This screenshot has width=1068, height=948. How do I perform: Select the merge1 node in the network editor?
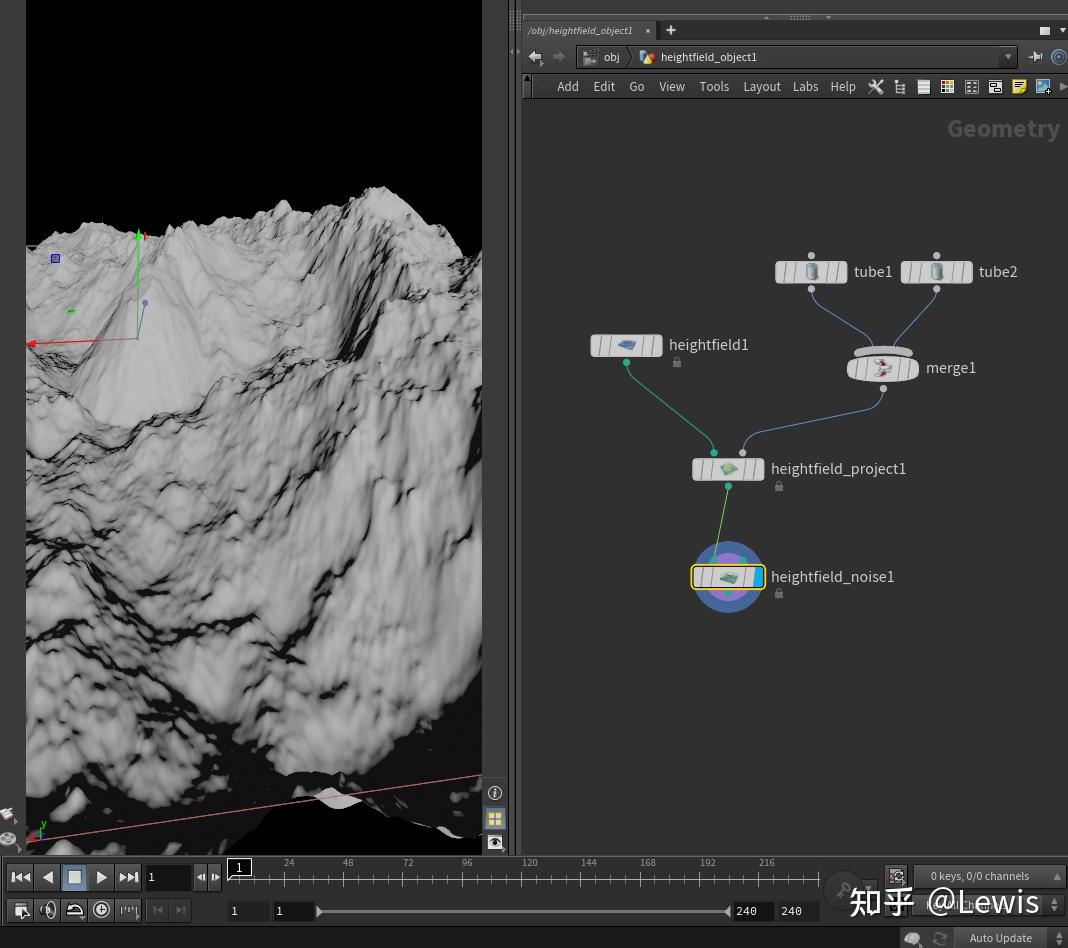pyautogui.click(x=883, y=368)
